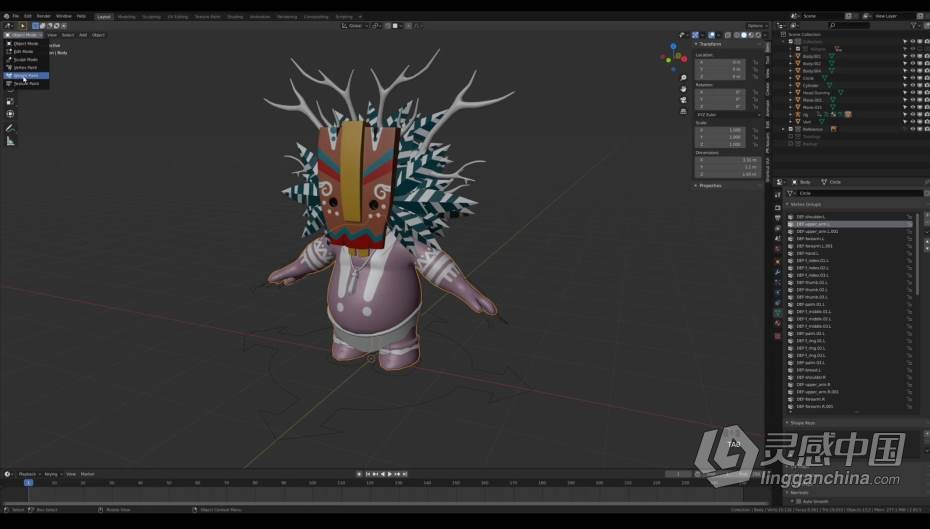Toggle the proportional editing icon
This screenshot has width=930, height=529.
[409, 26]
